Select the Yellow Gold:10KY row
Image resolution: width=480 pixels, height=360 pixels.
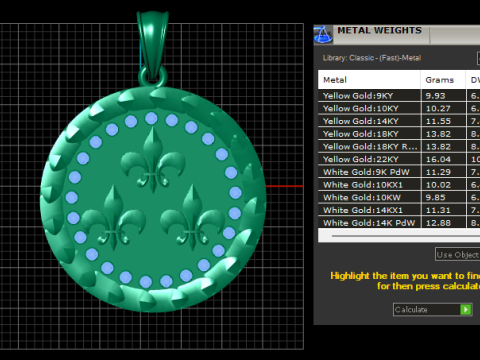[399, 108]
